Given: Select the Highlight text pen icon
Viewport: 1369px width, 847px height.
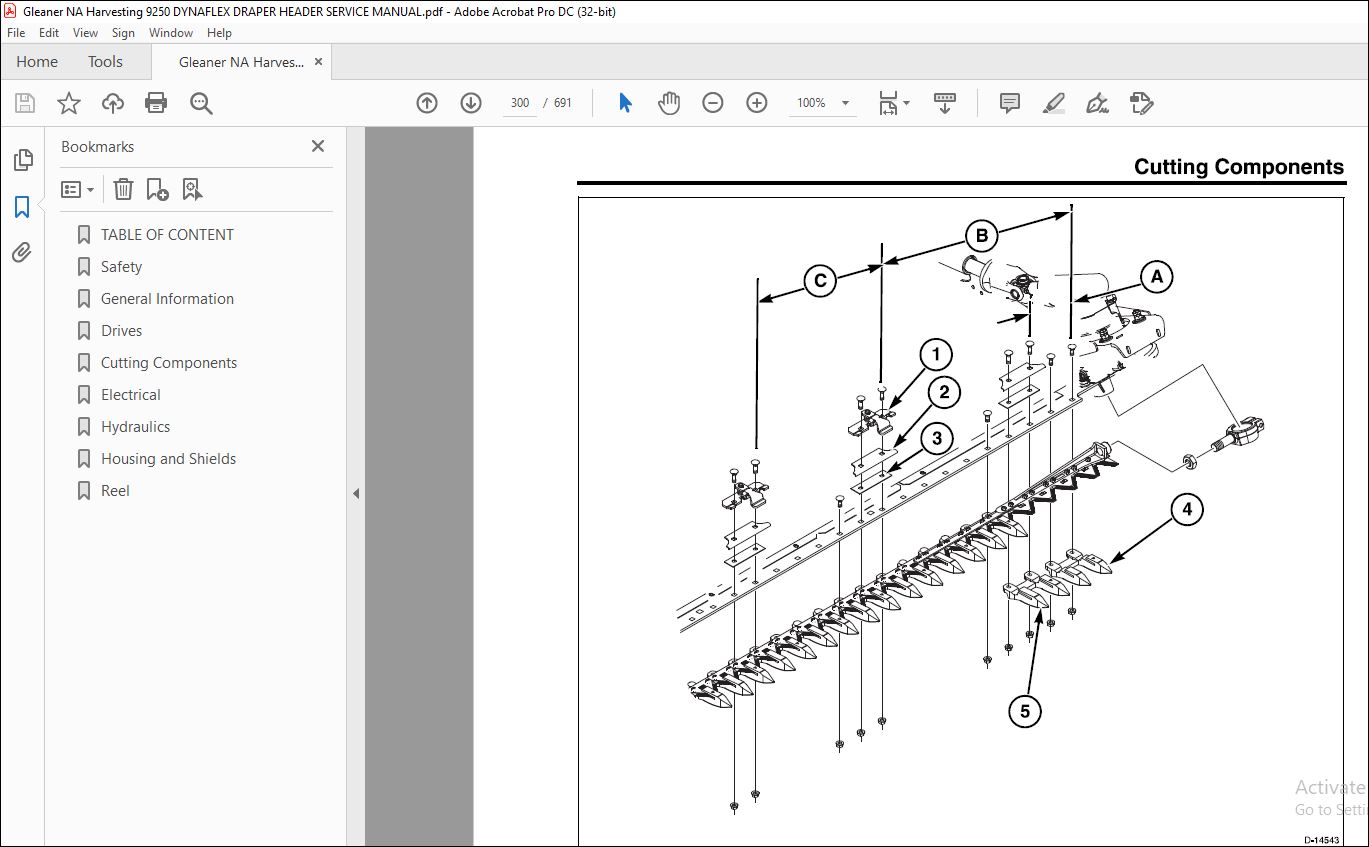Looking at the screenshot, I should click(x=1053, y=103).
